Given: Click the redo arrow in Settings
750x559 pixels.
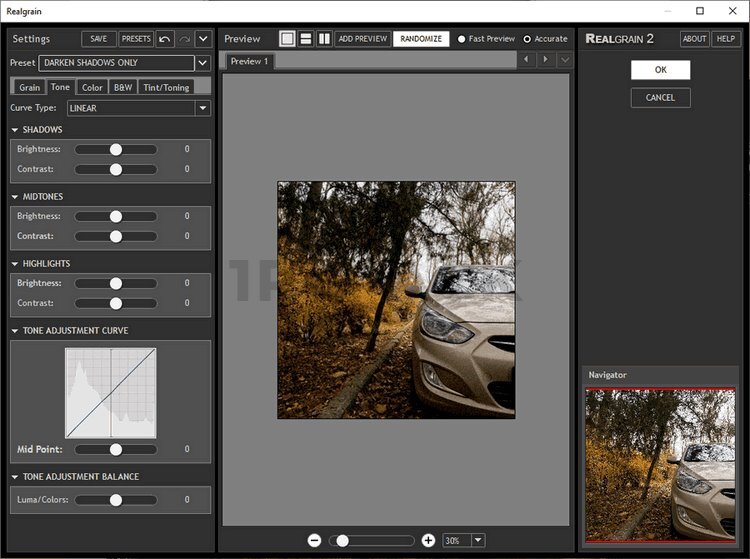Looking at the screenshot, I should tap(184, 39).
